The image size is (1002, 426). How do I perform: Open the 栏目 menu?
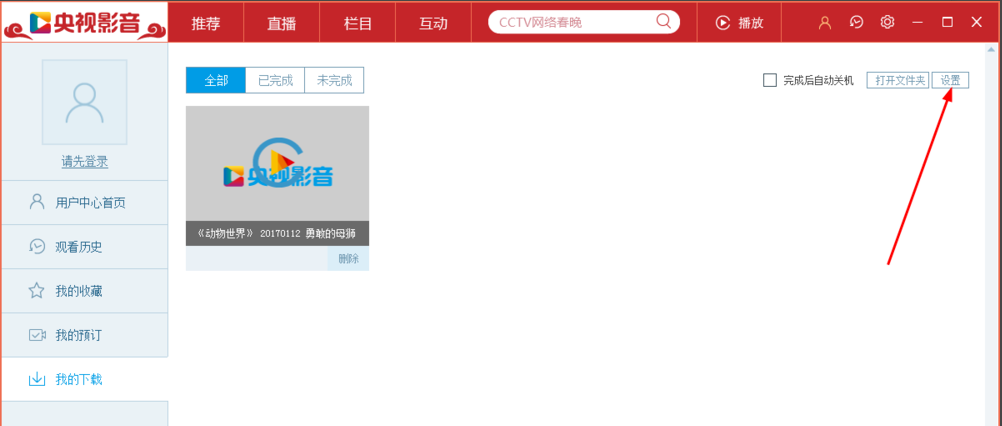(358, 23)
